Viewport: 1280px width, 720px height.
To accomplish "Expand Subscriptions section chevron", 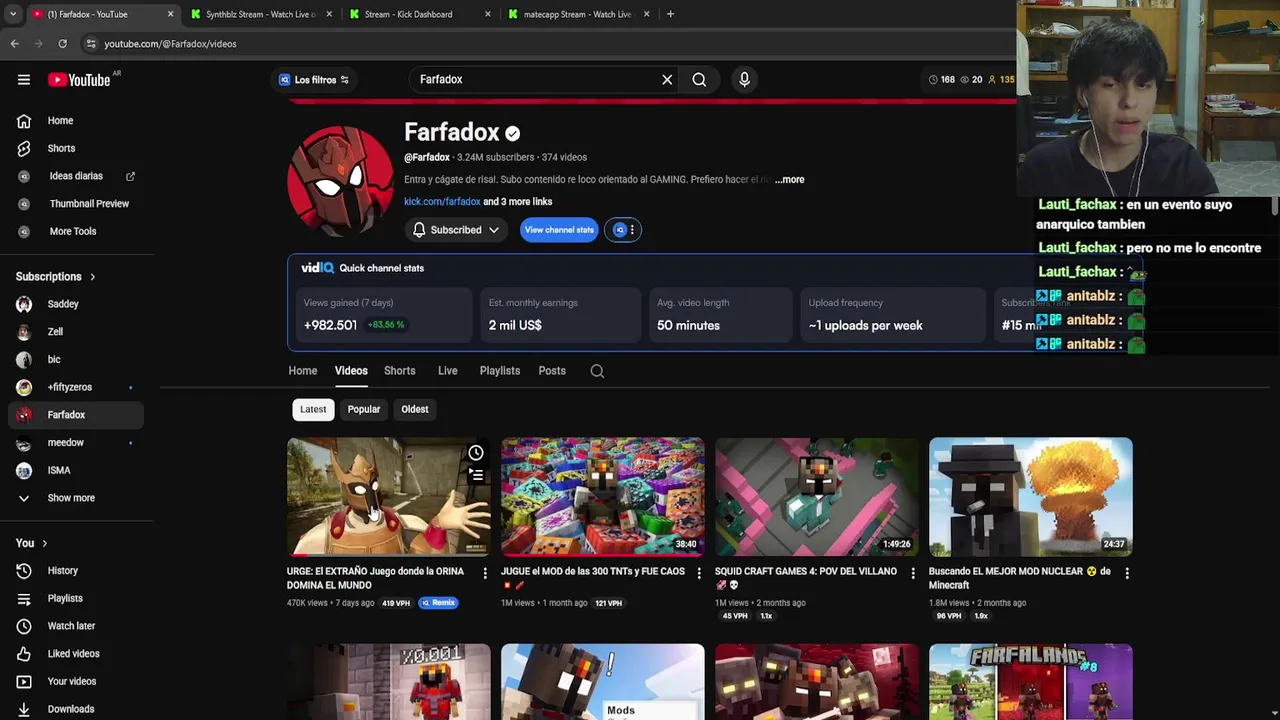I will click(92, 277).
